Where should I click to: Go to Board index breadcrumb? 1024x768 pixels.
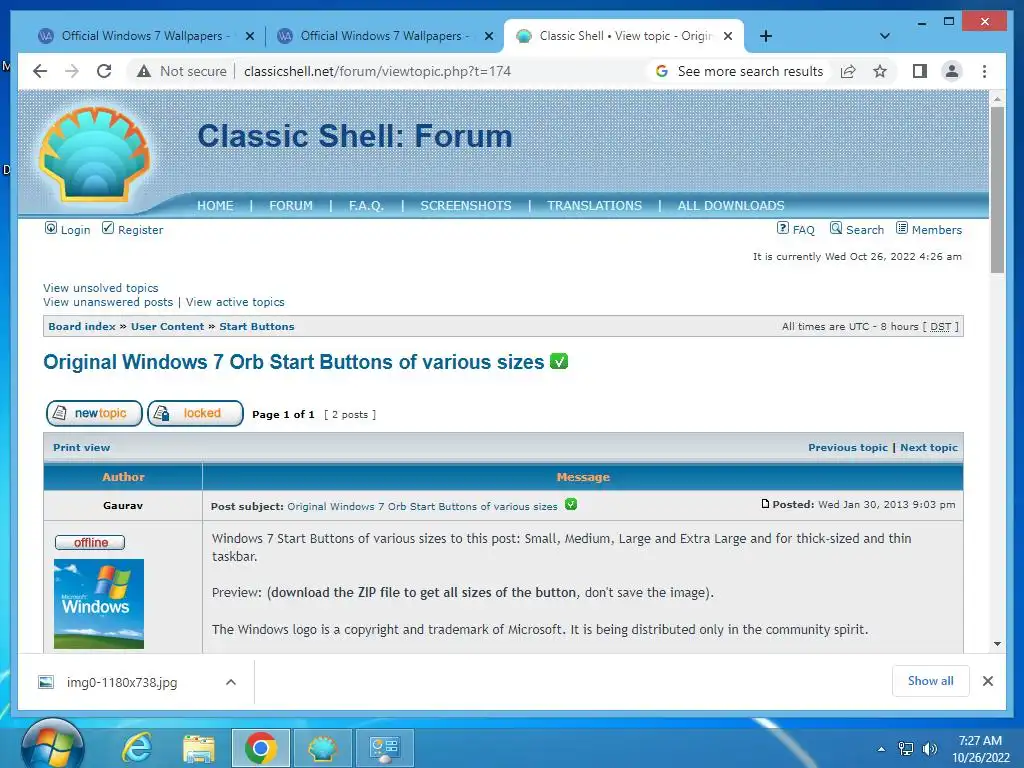[82, 327]
